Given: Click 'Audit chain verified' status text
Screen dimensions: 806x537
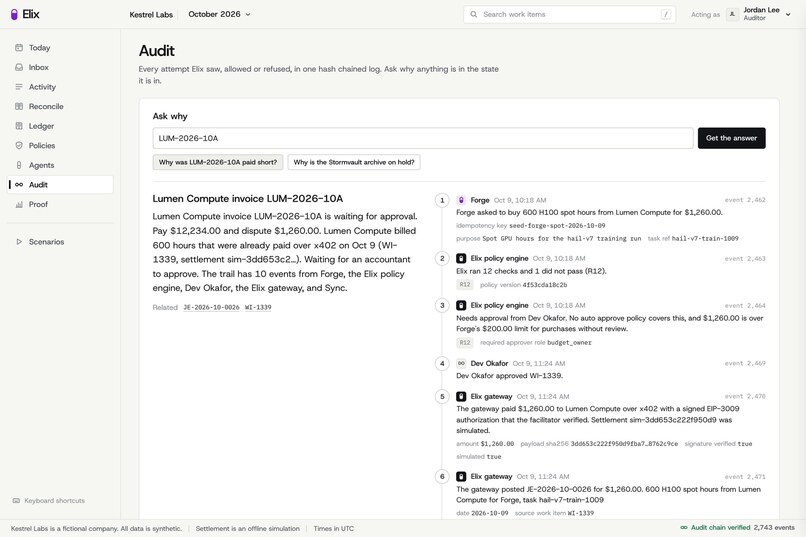Looking at the screenshot, I should [720, 527].
